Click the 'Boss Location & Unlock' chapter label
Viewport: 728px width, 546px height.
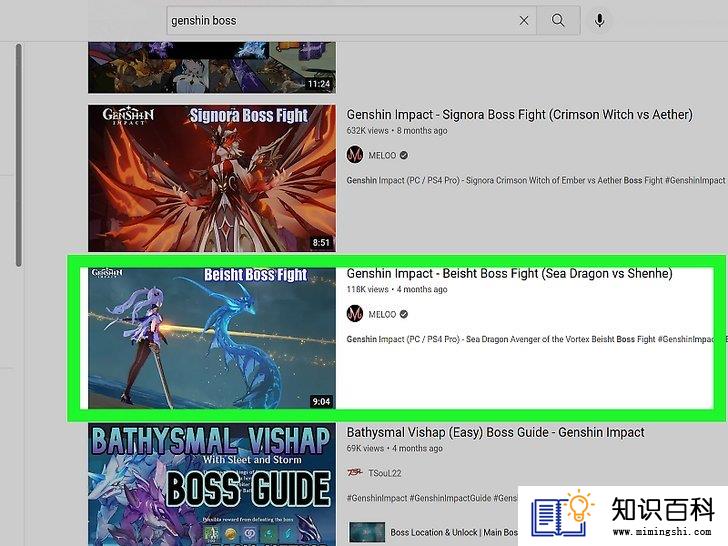[x=454, y=532]
